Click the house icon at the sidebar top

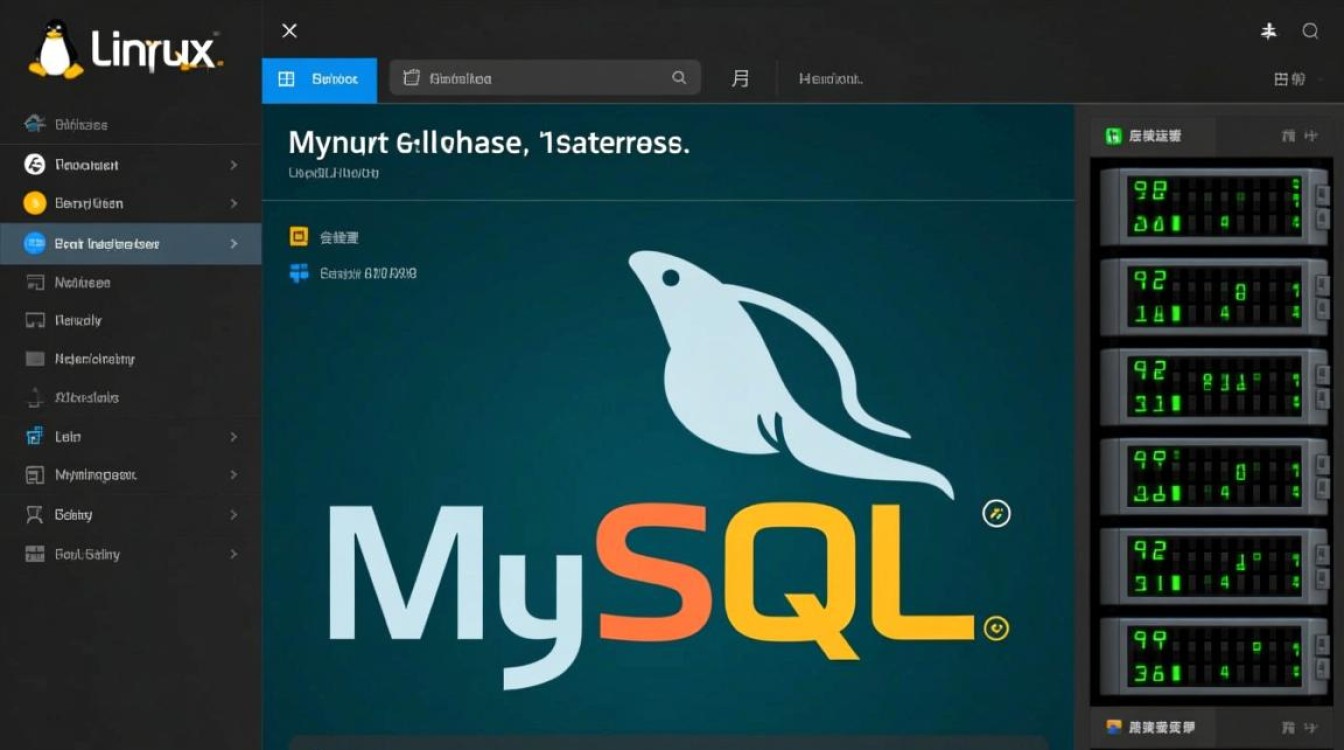point(35,124)
